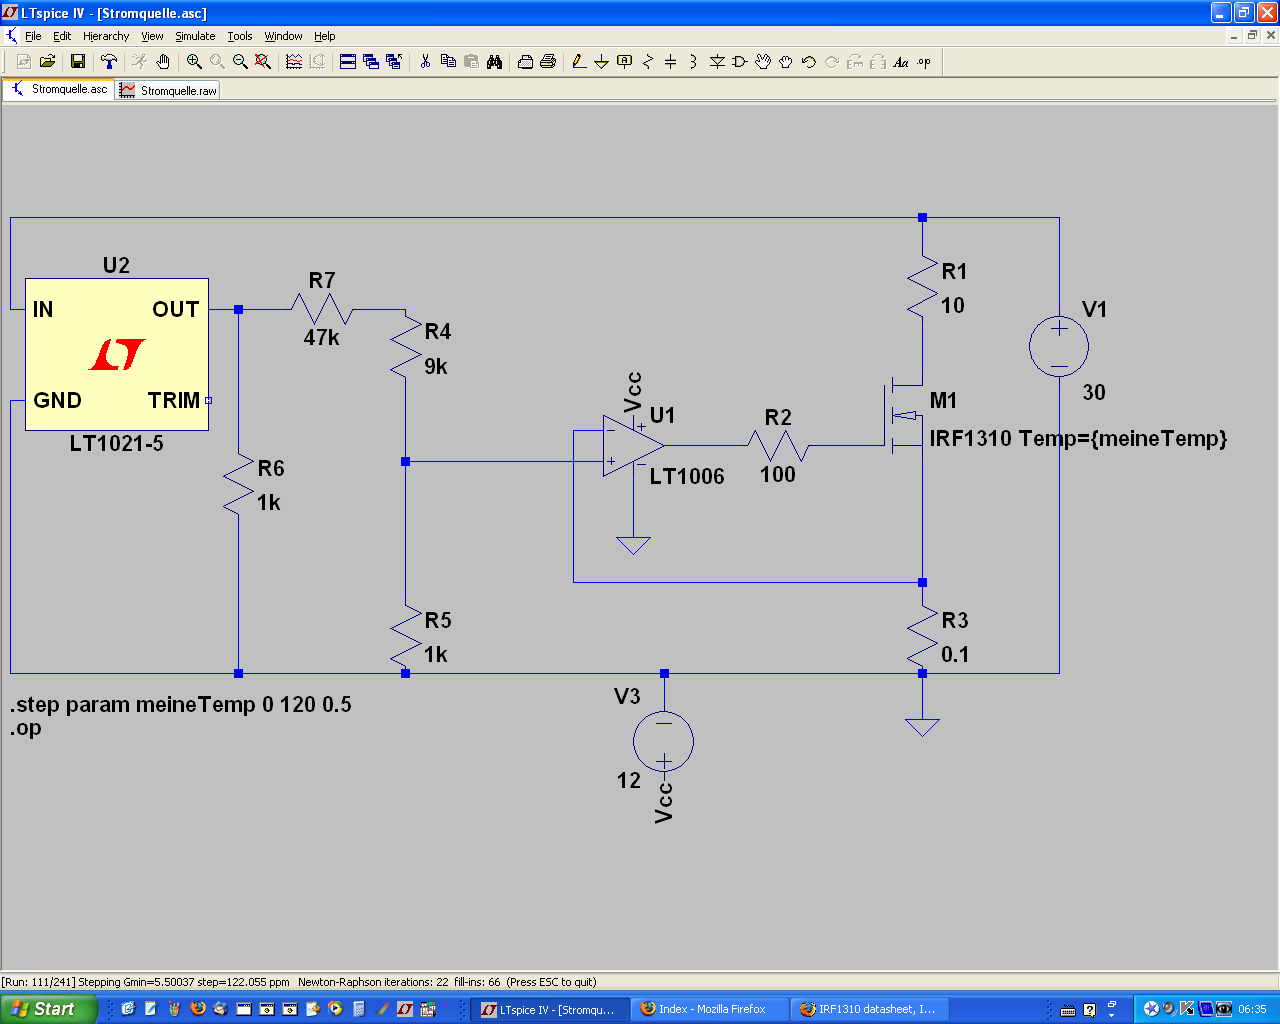The width and height of the screenshot is (1280, 1024).
Task: Select the LT1006 op-amp U1 symbol
Action: 633,446
